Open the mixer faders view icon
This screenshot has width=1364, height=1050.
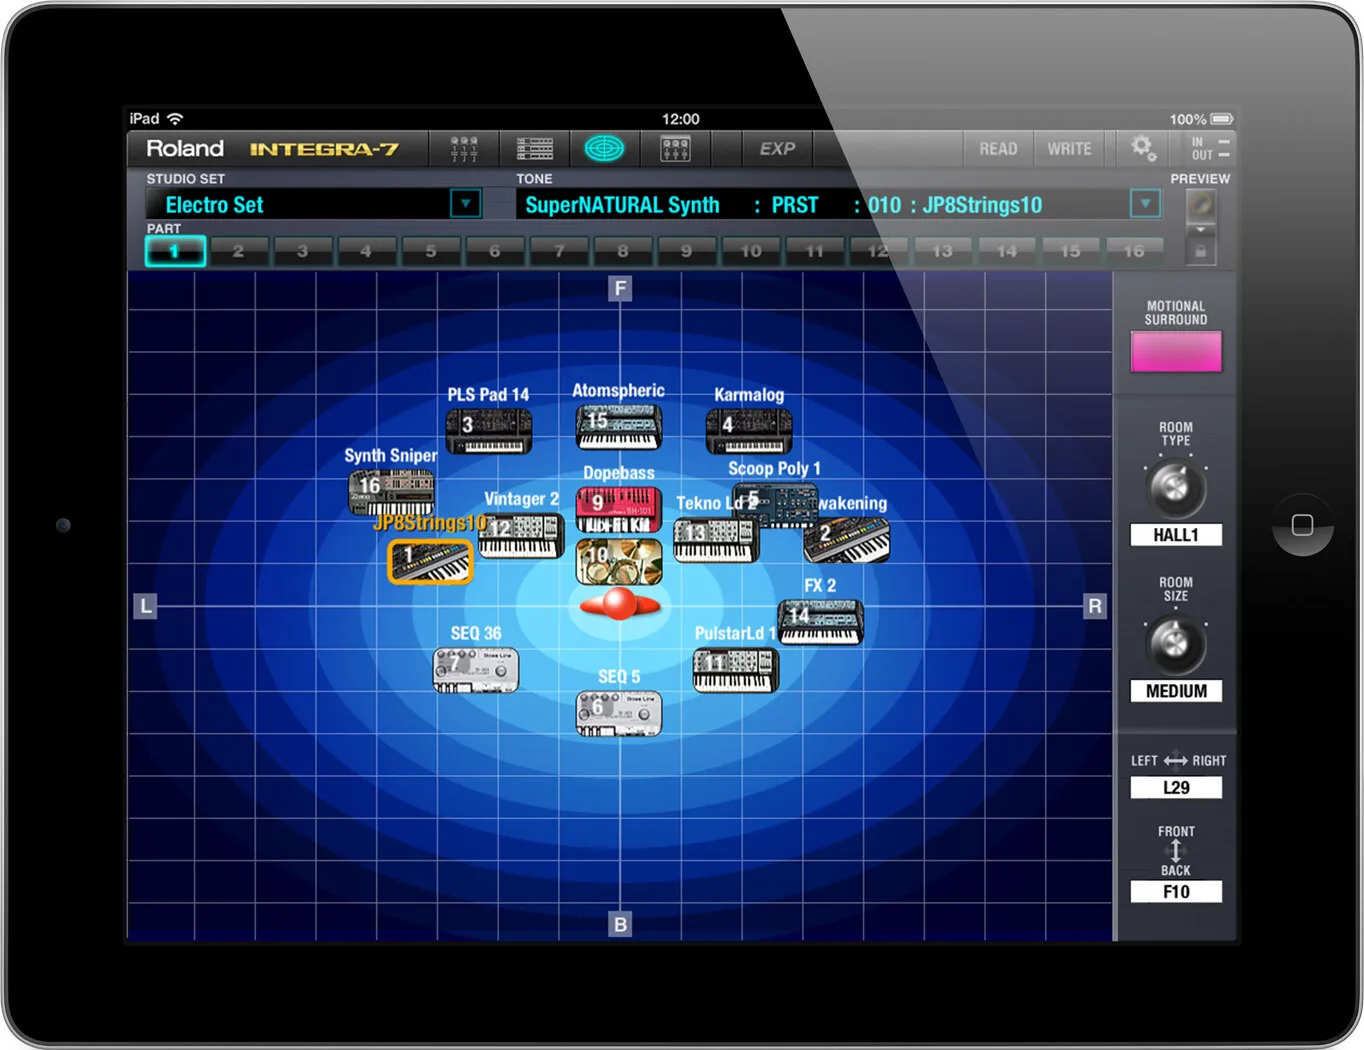point(463,149)
